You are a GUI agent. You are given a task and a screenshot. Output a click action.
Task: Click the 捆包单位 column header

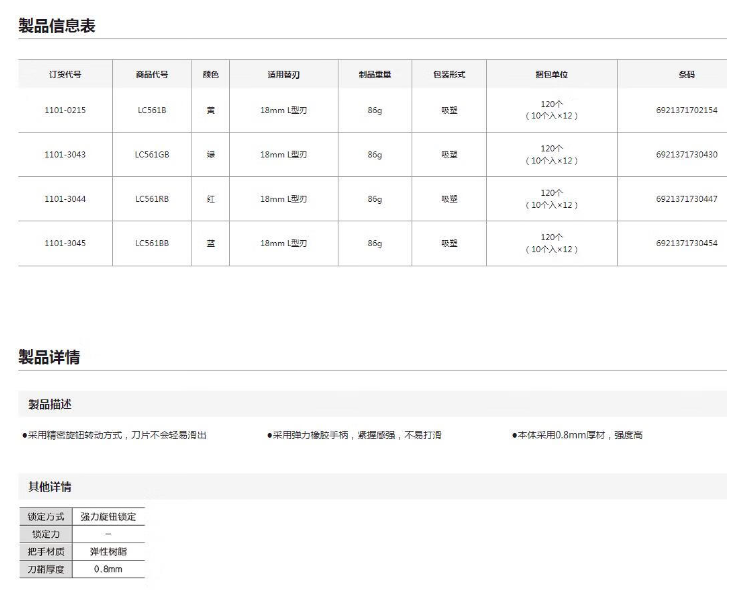point(551,74)
